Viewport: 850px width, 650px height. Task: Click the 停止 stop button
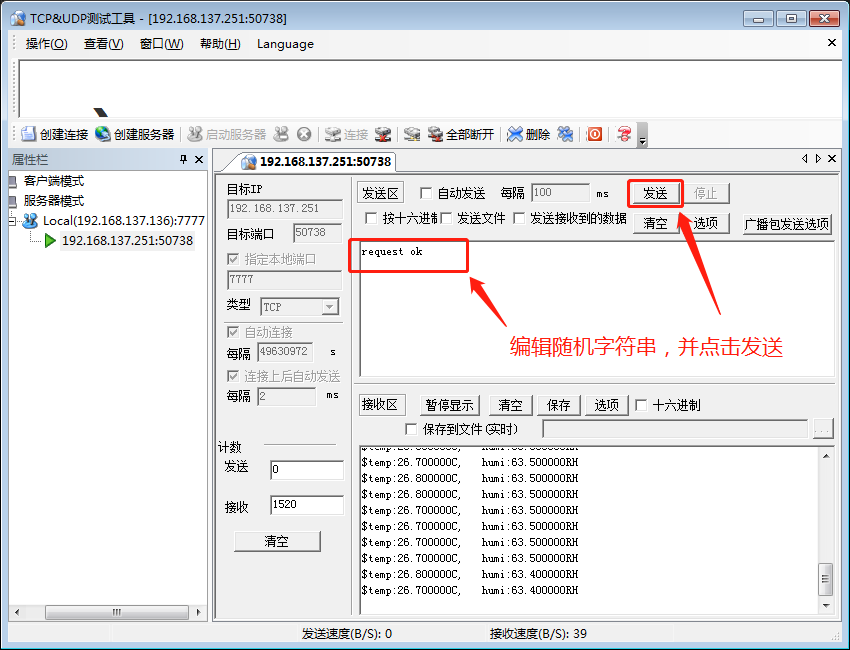705,194
